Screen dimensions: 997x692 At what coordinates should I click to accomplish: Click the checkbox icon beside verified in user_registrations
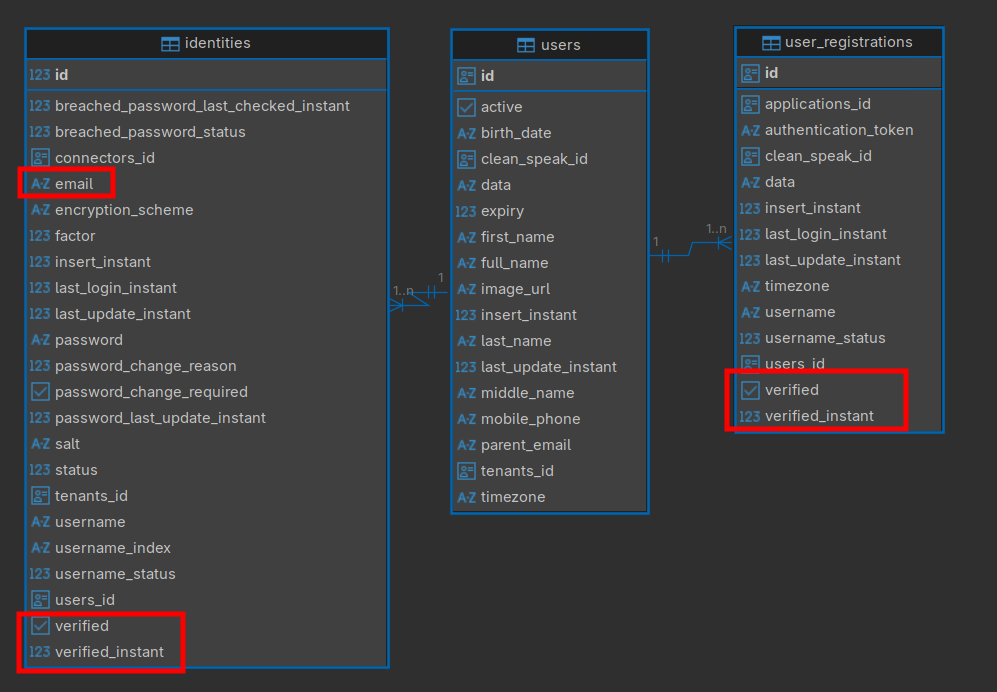[x=750, y=390]
